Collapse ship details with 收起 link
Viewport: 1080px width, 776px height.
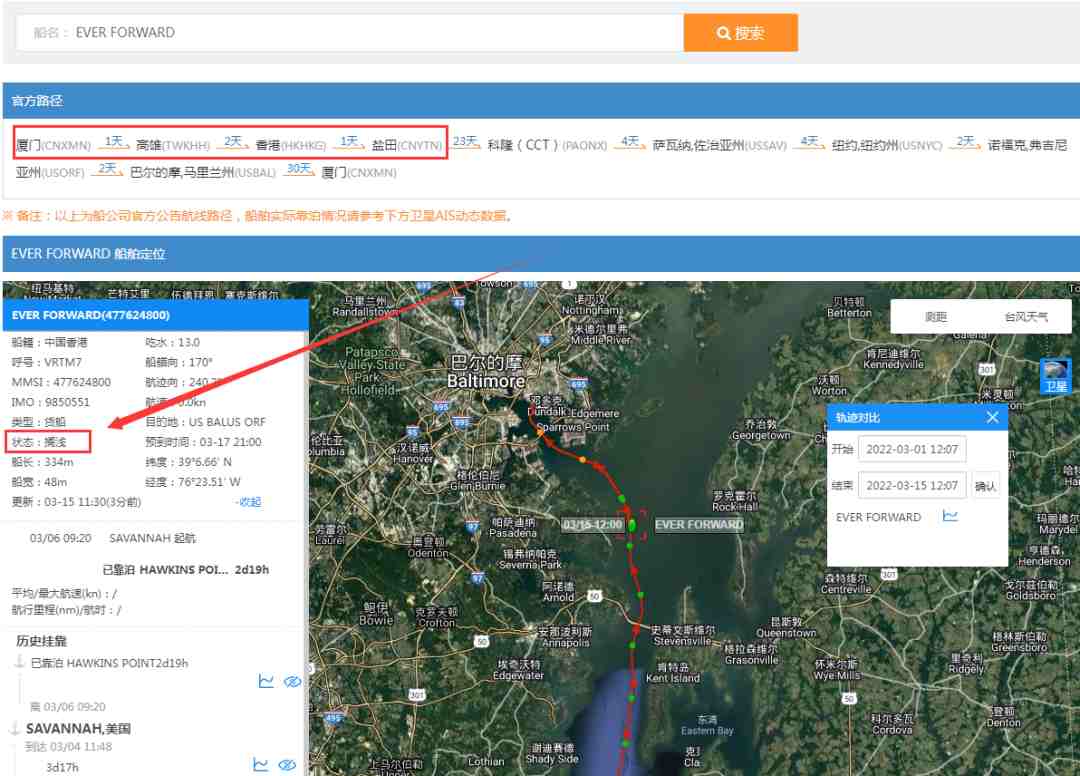(x=249, y=502)
